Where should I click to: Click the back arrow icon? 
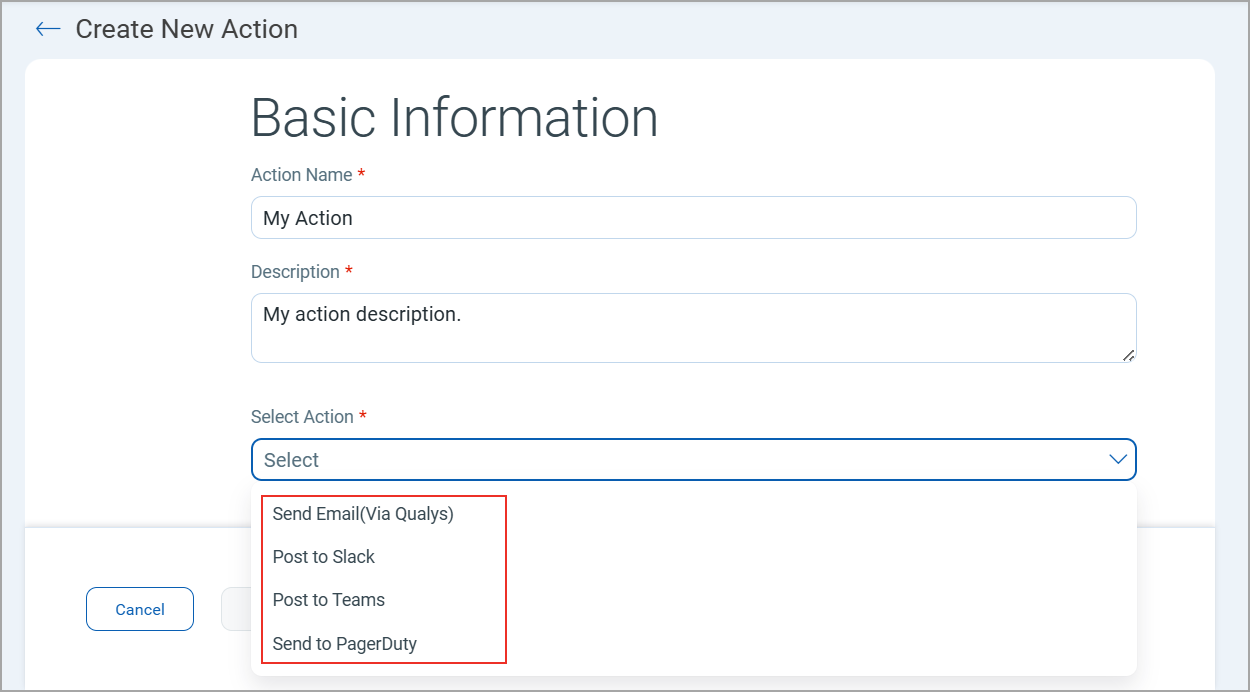tap(48, 29)
